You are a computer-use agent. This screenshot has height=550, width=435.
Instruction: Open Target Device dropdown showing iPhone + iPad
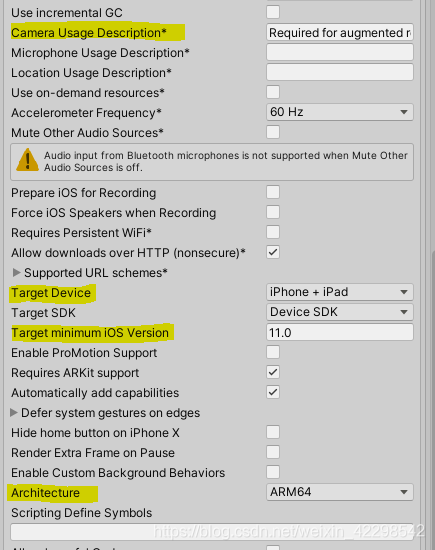pyautogui.click(x=340, y=292)
